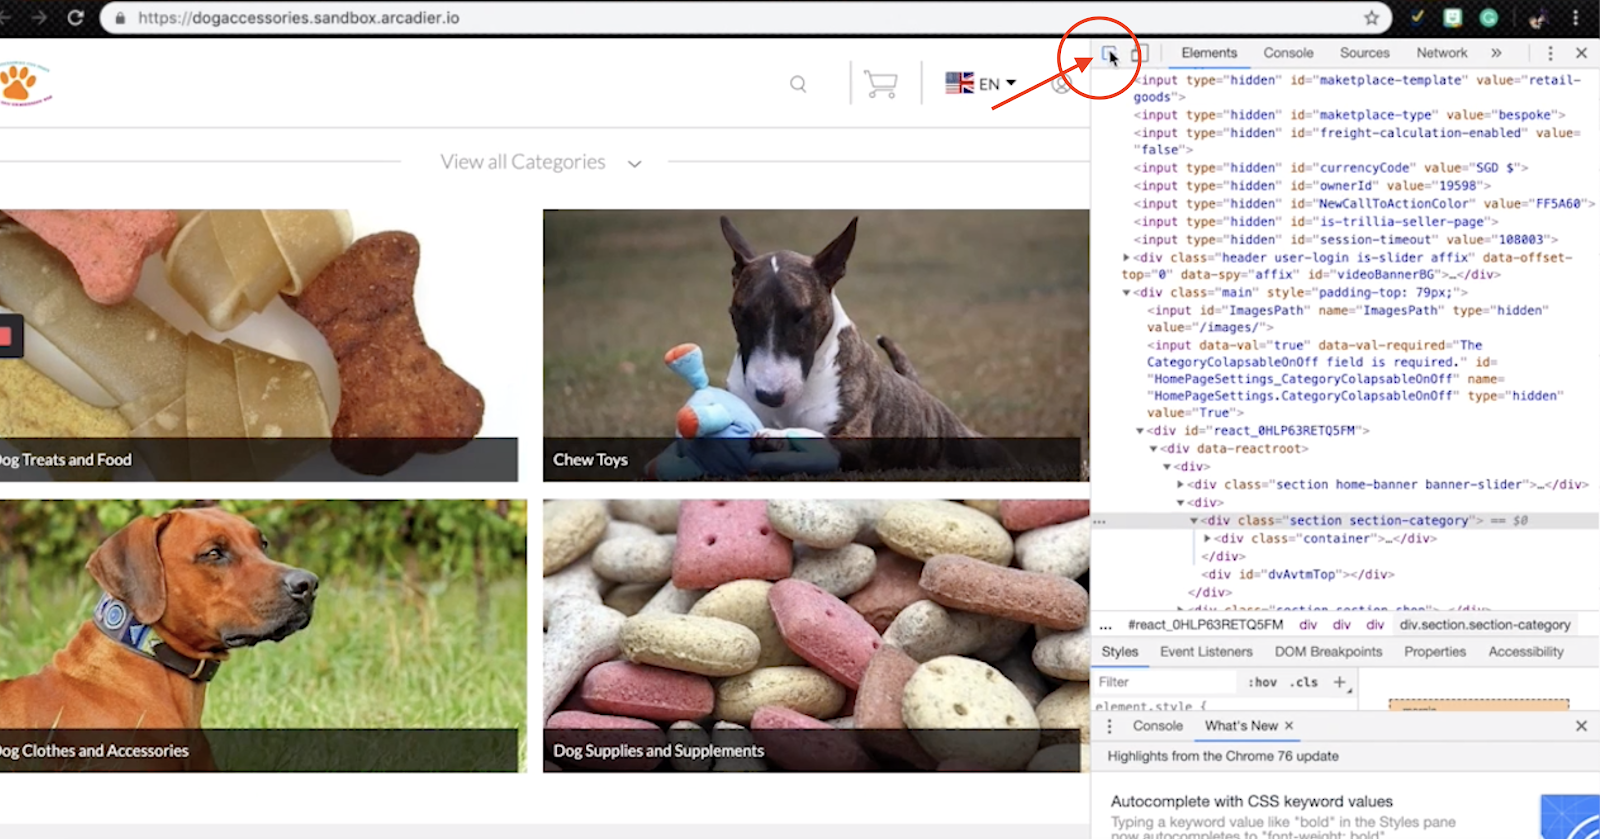Activate the DevTools inspect element picker
The image size is (1600, 839).
coord(1109,54)
